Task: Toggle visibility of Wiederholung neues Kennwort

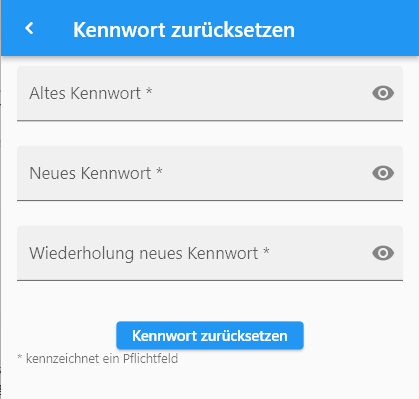Action: (383, 253)
